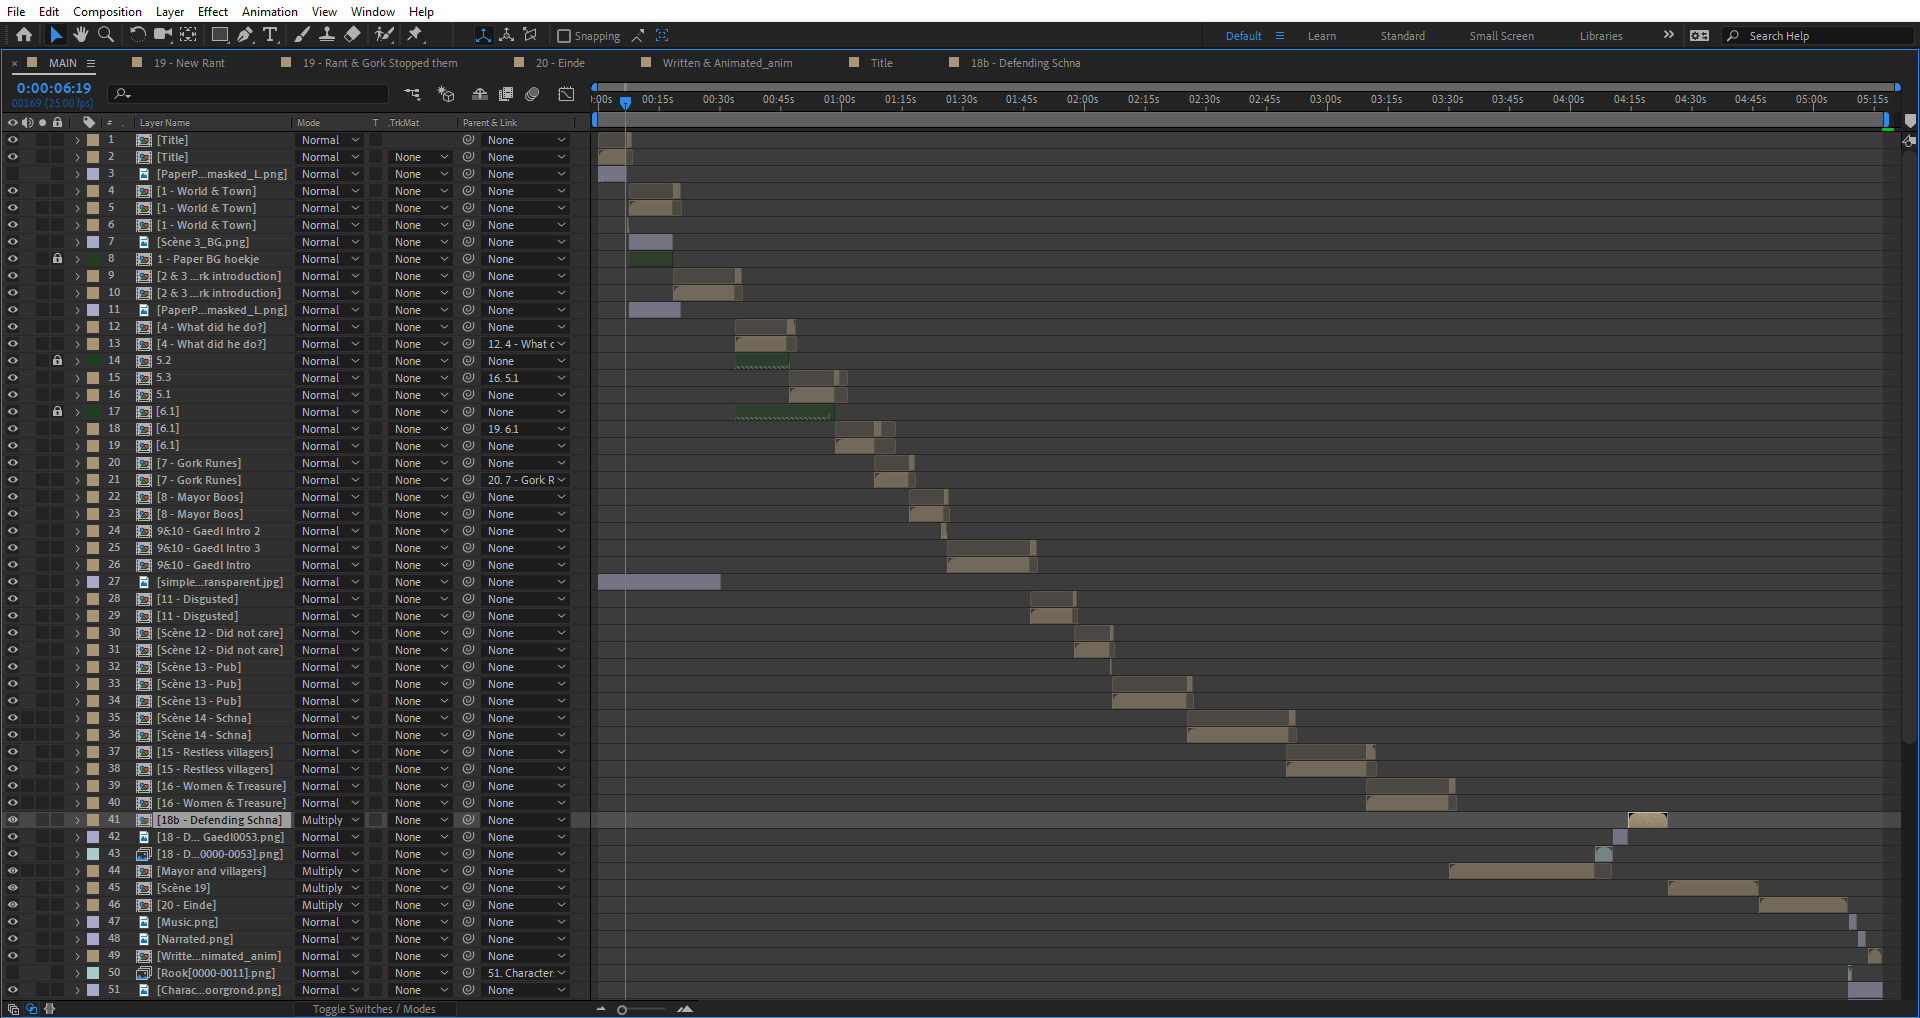Select the Small Screen workspace
This screenshot has height=1018, width=1920.
coord(1501,36)
